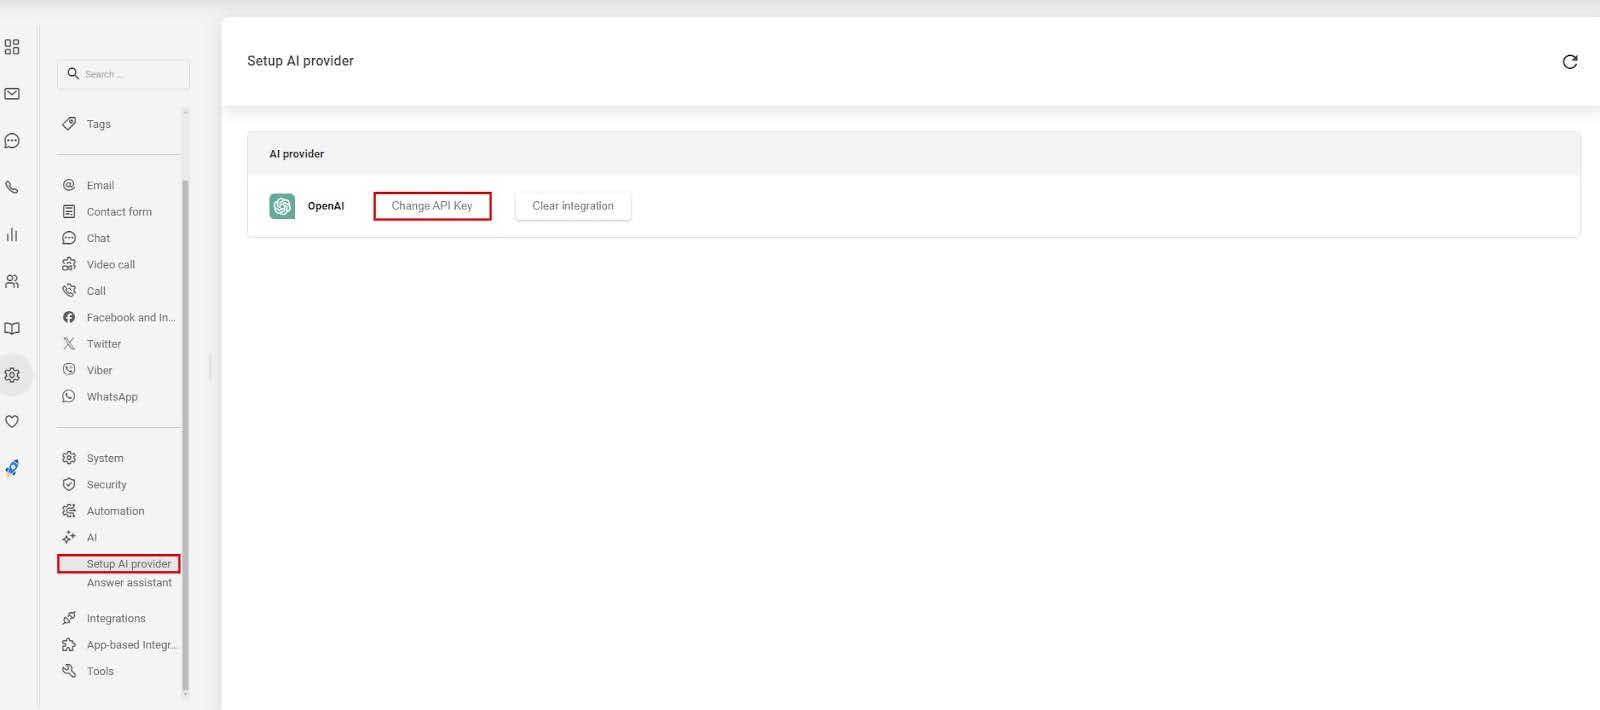The width and height of the screenshot is (1600, 710).
Task: Open the chat bubble icon in left rail
Action: 12,141
